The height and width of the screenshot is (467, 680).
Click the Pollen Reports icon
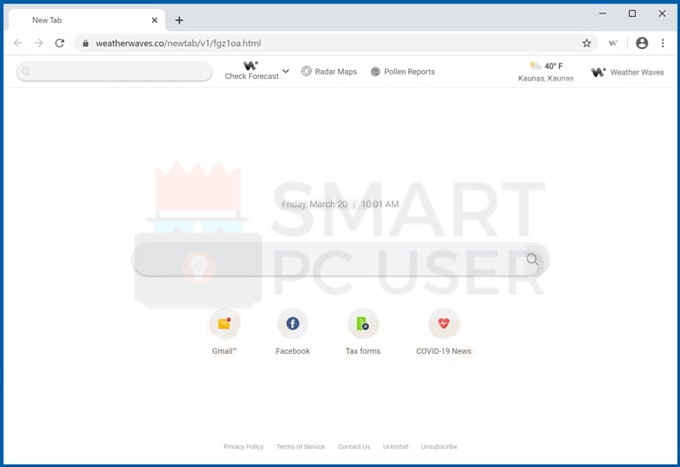click(x=375, y=72)
